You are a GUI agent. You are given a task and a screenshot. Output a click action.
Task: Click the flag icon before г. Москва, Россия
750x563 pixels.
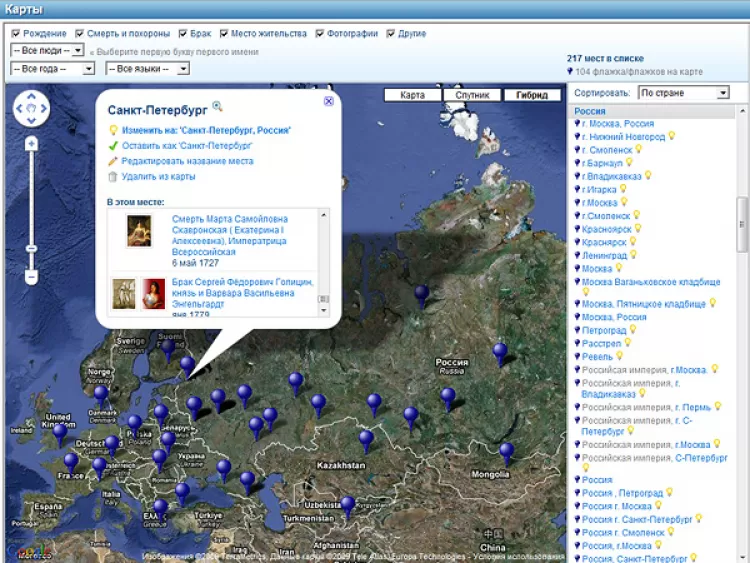pyautogui.click(x=577, y=123)
